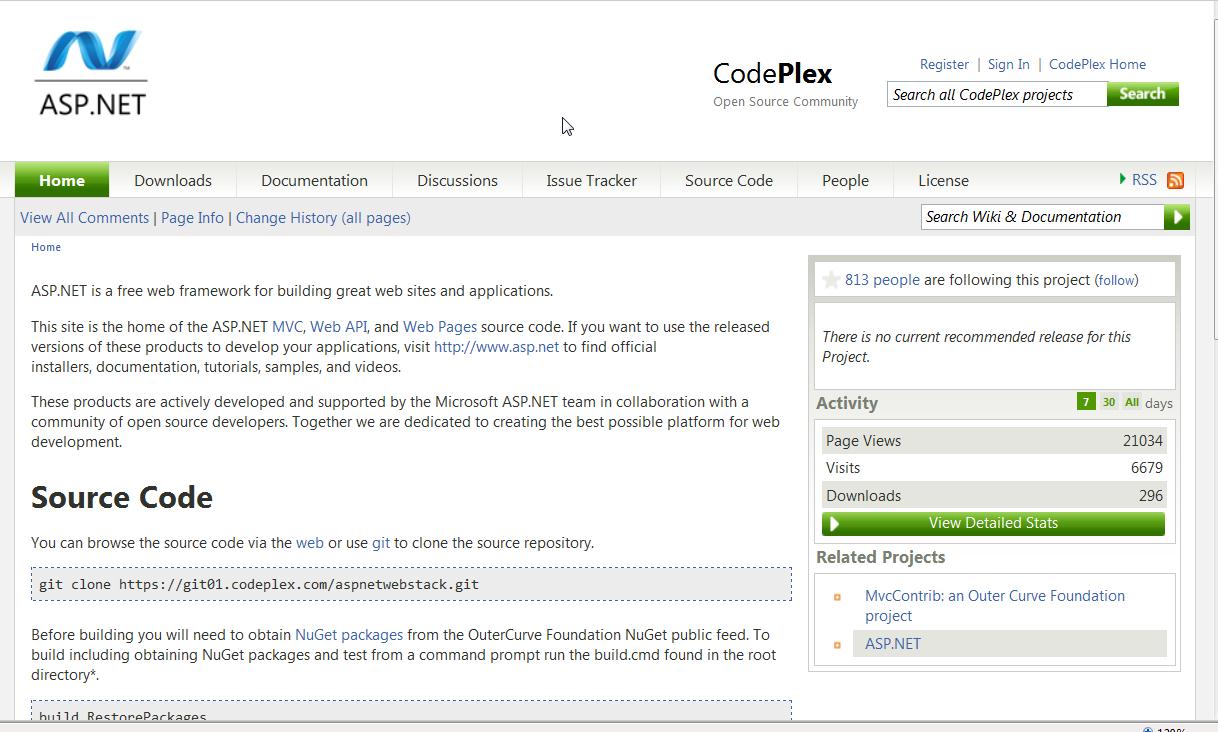The image size is (1218, 732).
Task: Click the CodePlex Open Source Community logo
Action: point(785,84)
